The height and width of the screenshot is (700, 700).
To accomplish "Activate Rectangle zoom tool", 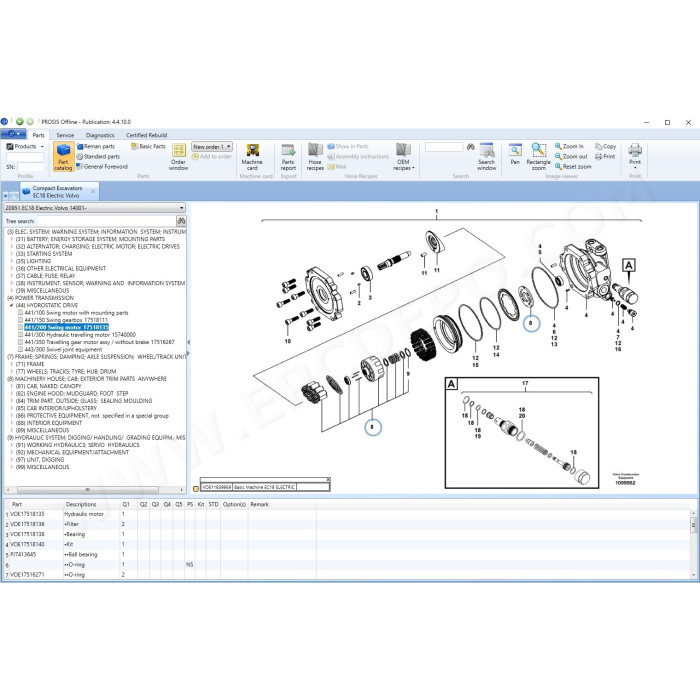I will [538, 157].
